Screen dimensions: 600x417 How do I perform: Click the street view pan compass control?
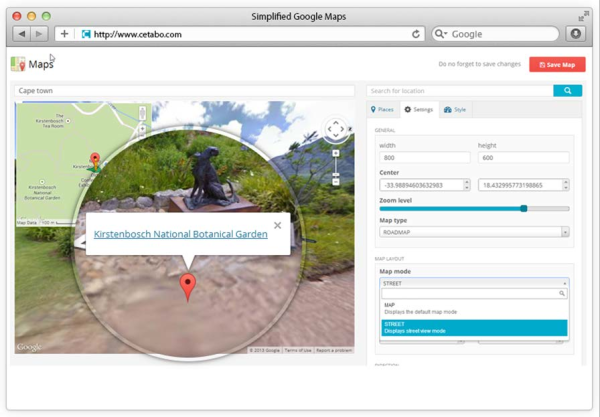coord(336,129)
